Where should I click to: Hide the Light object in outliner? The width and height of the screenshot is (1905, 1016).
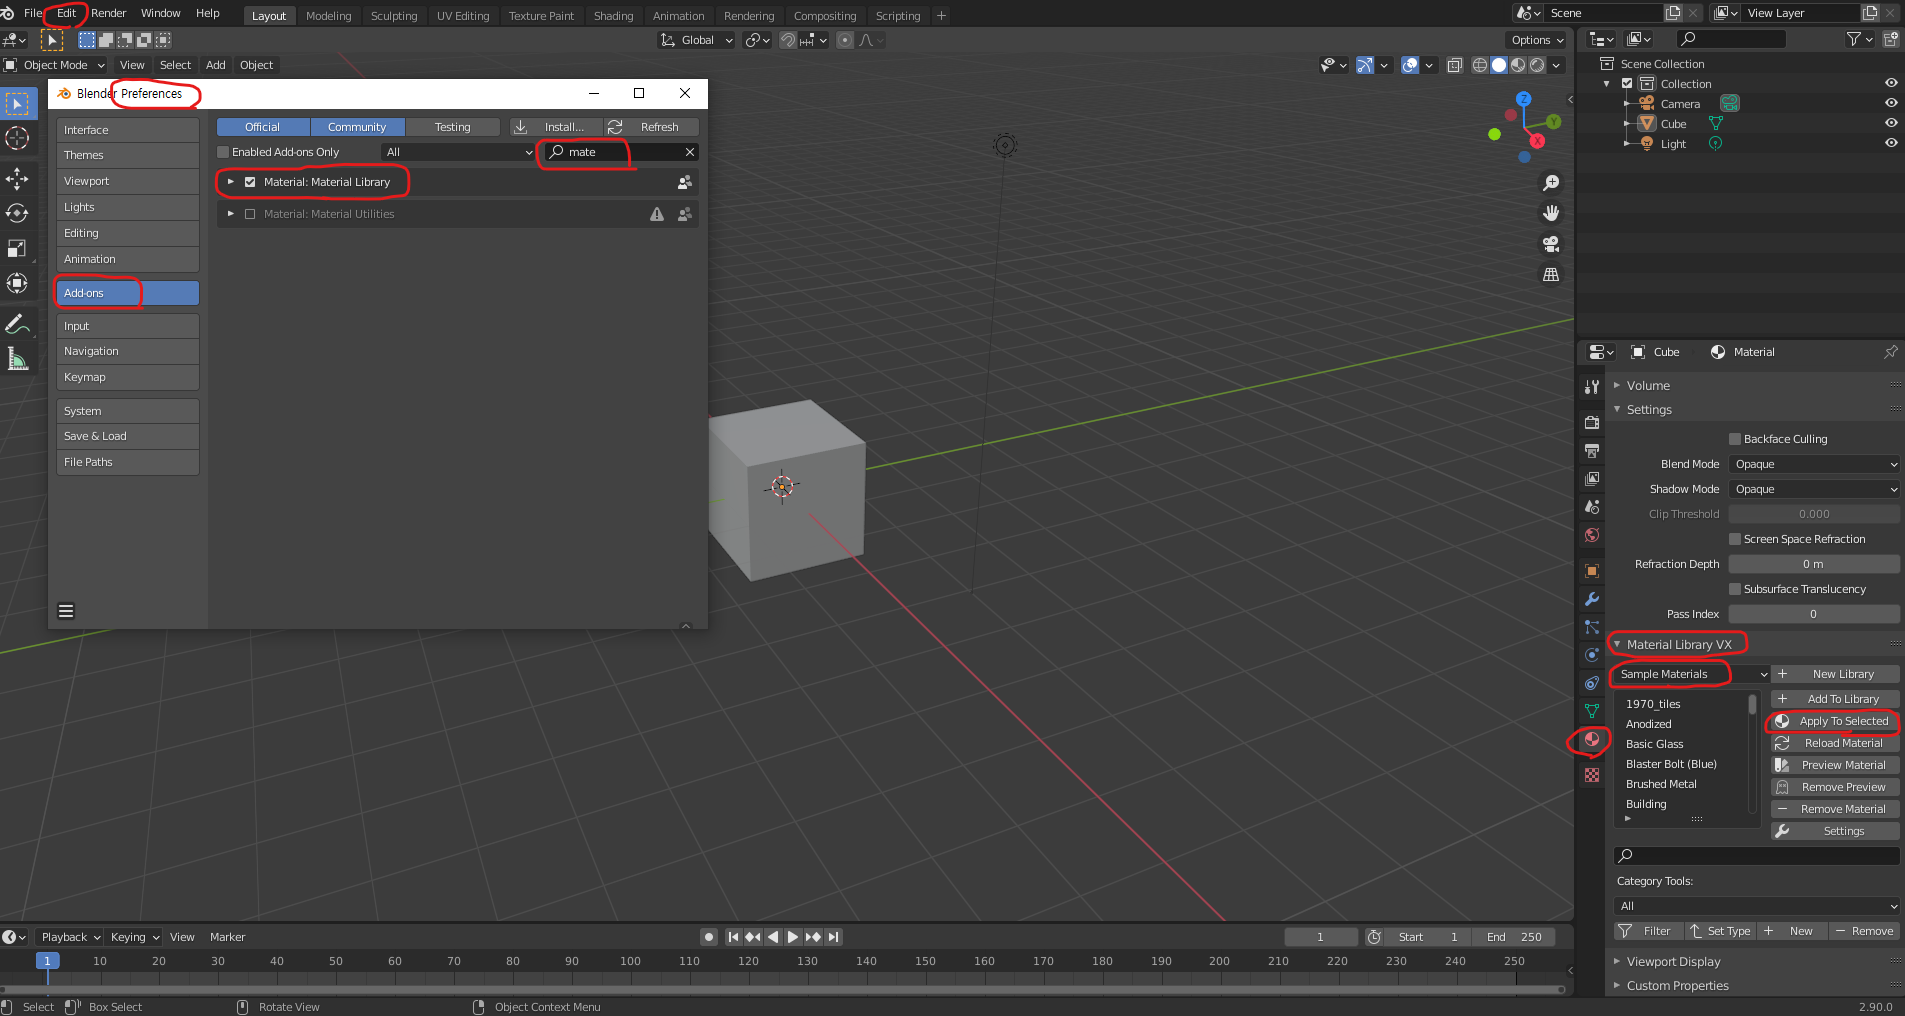(1891, 143)
